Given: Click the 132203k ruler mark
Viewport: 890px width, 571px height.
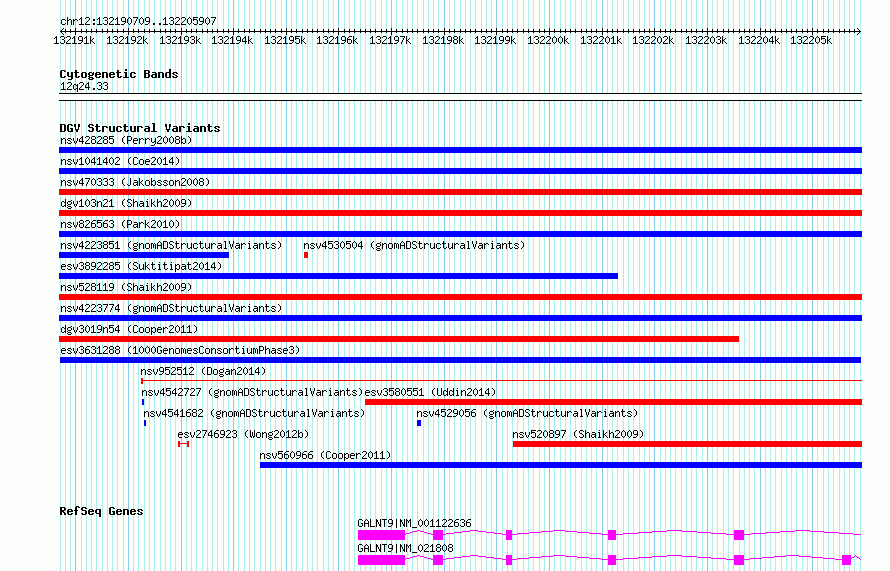Looking at the screenshot, I should 706,40.
